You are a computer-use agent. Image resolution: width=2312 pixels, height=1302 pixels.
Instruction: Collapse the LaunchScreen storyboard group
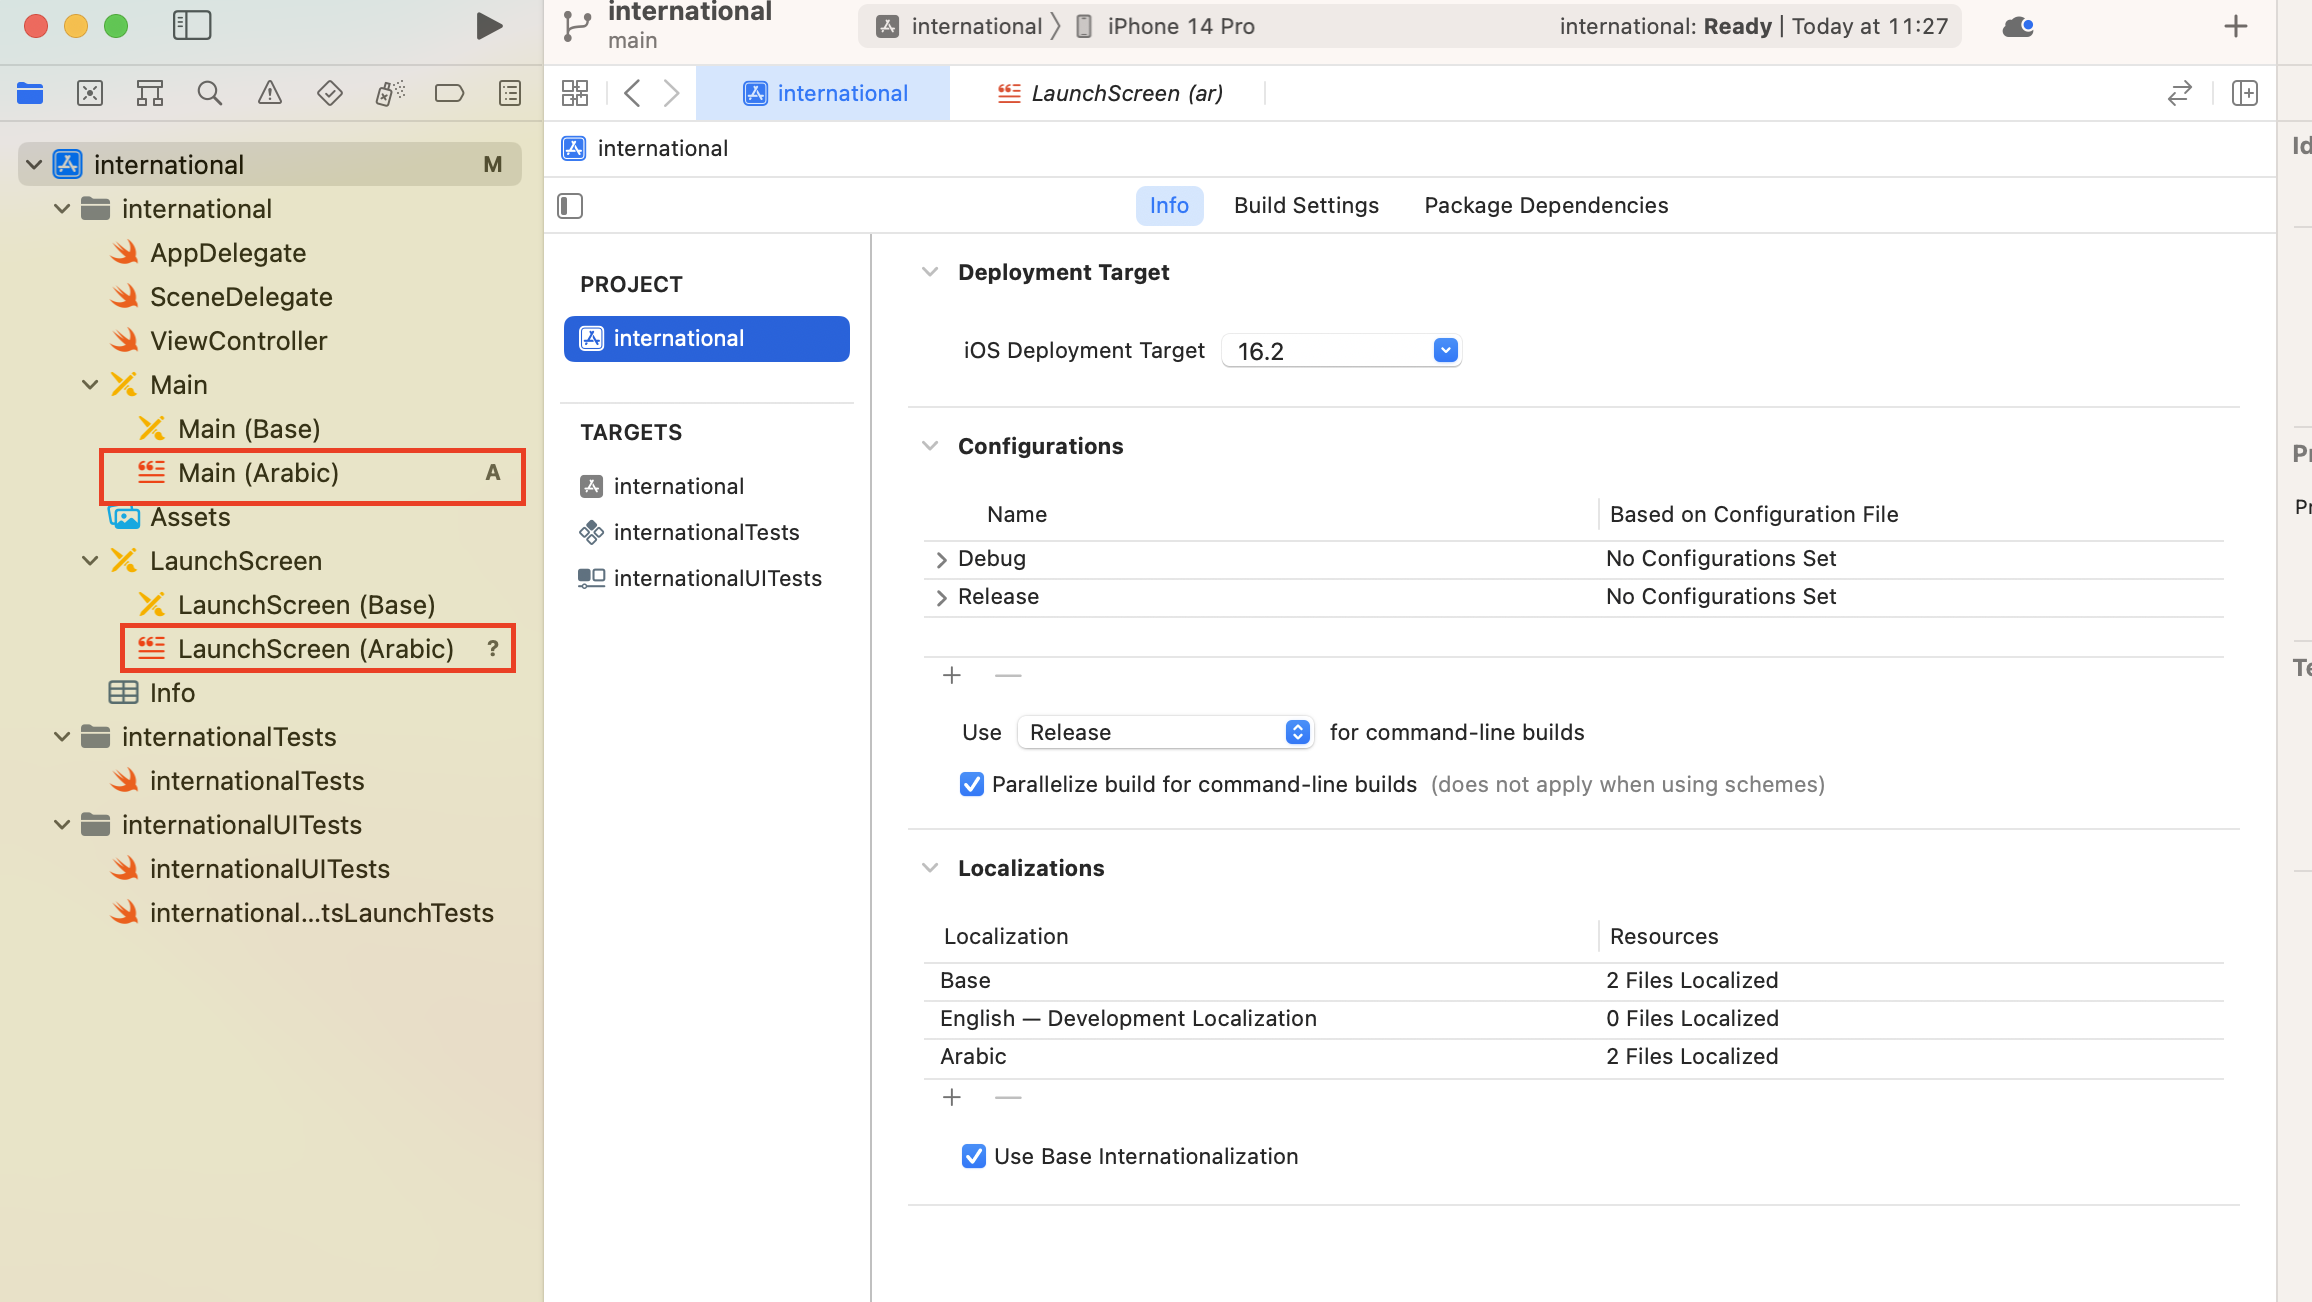90,560
